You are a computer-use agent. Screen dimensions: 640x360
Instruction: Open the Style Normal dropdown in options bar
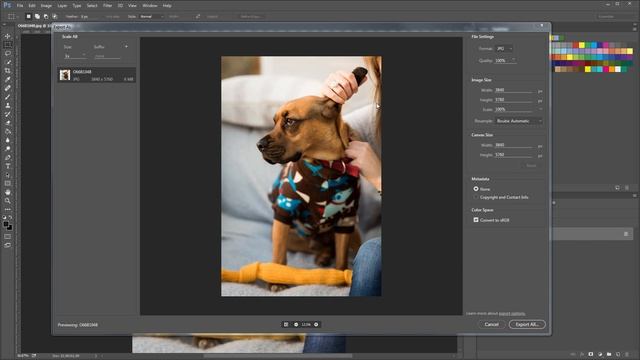click(x=152, y=16)
